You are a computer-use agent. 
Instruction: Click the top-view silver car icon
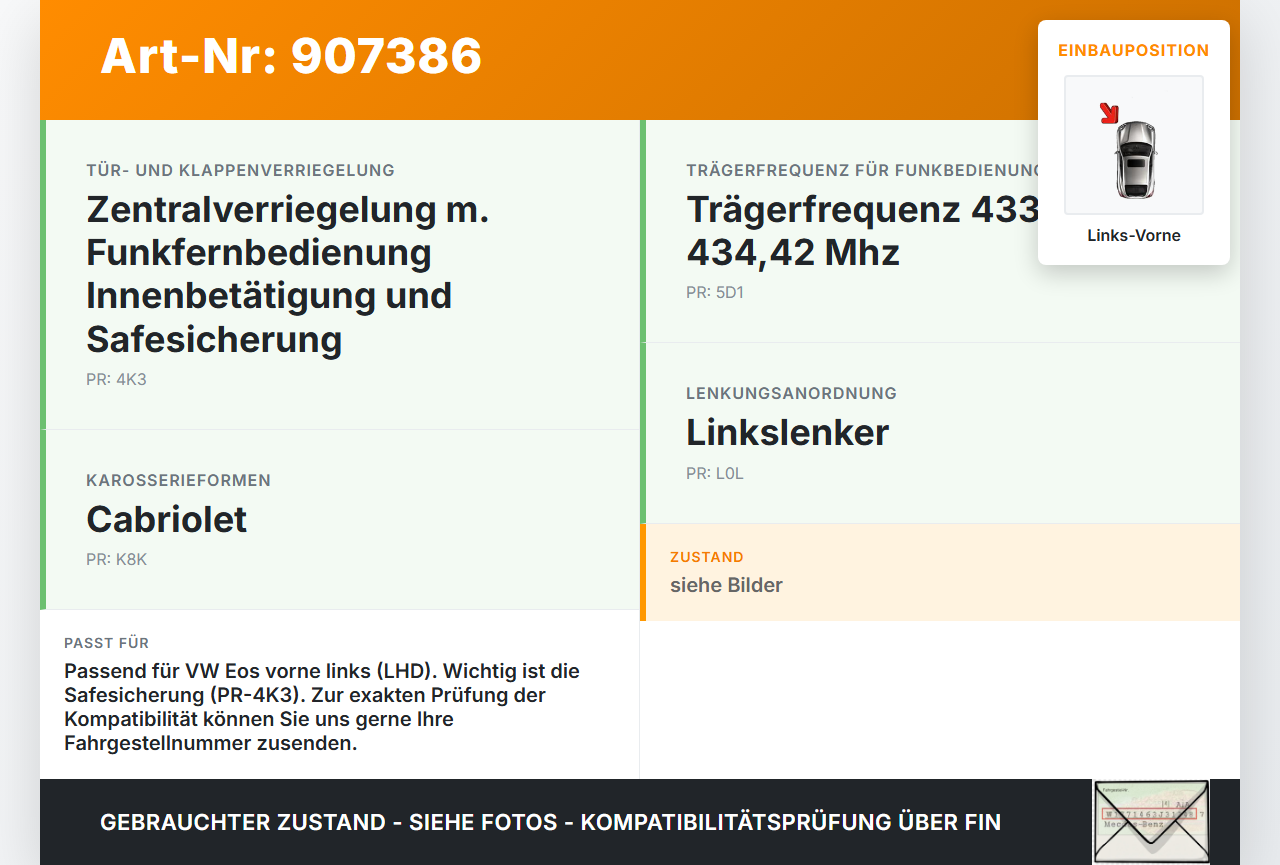tap(1135, 159)
